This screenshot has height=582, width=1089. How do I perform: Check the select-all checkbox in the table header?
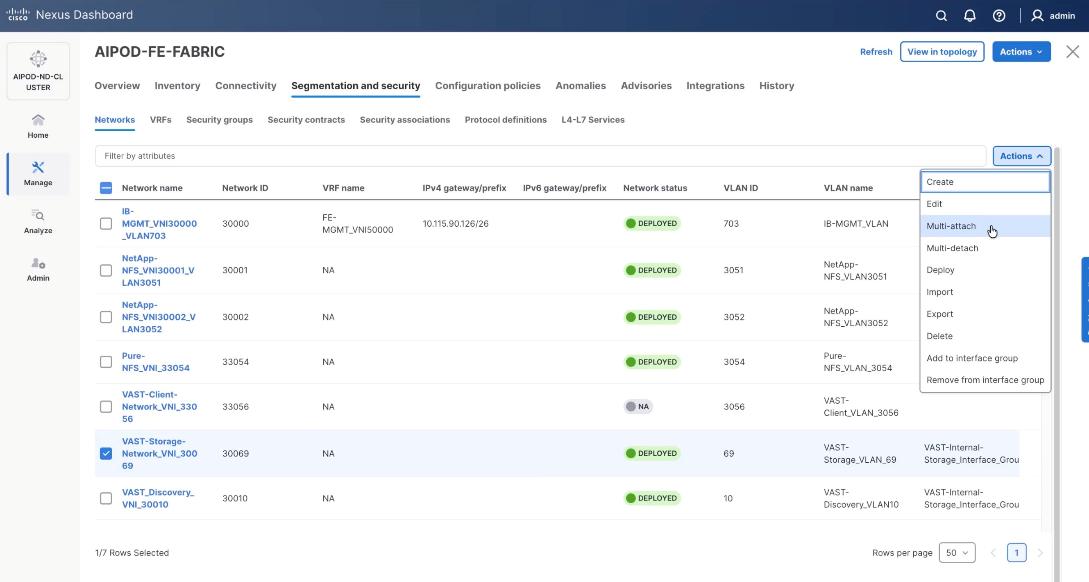pos(106,187)
